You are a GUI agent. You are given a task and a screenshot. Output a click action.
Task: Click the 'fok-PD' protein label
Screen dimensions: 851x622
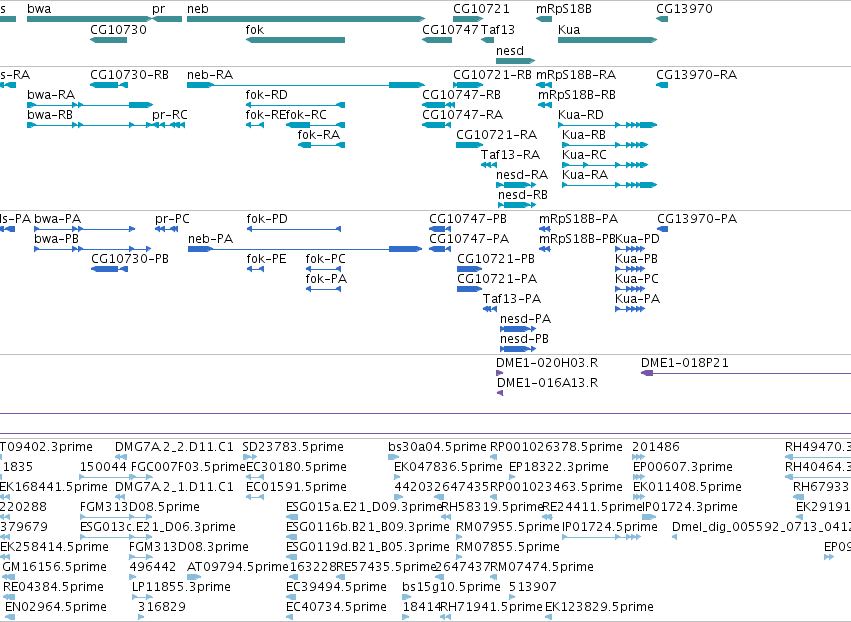267,219
